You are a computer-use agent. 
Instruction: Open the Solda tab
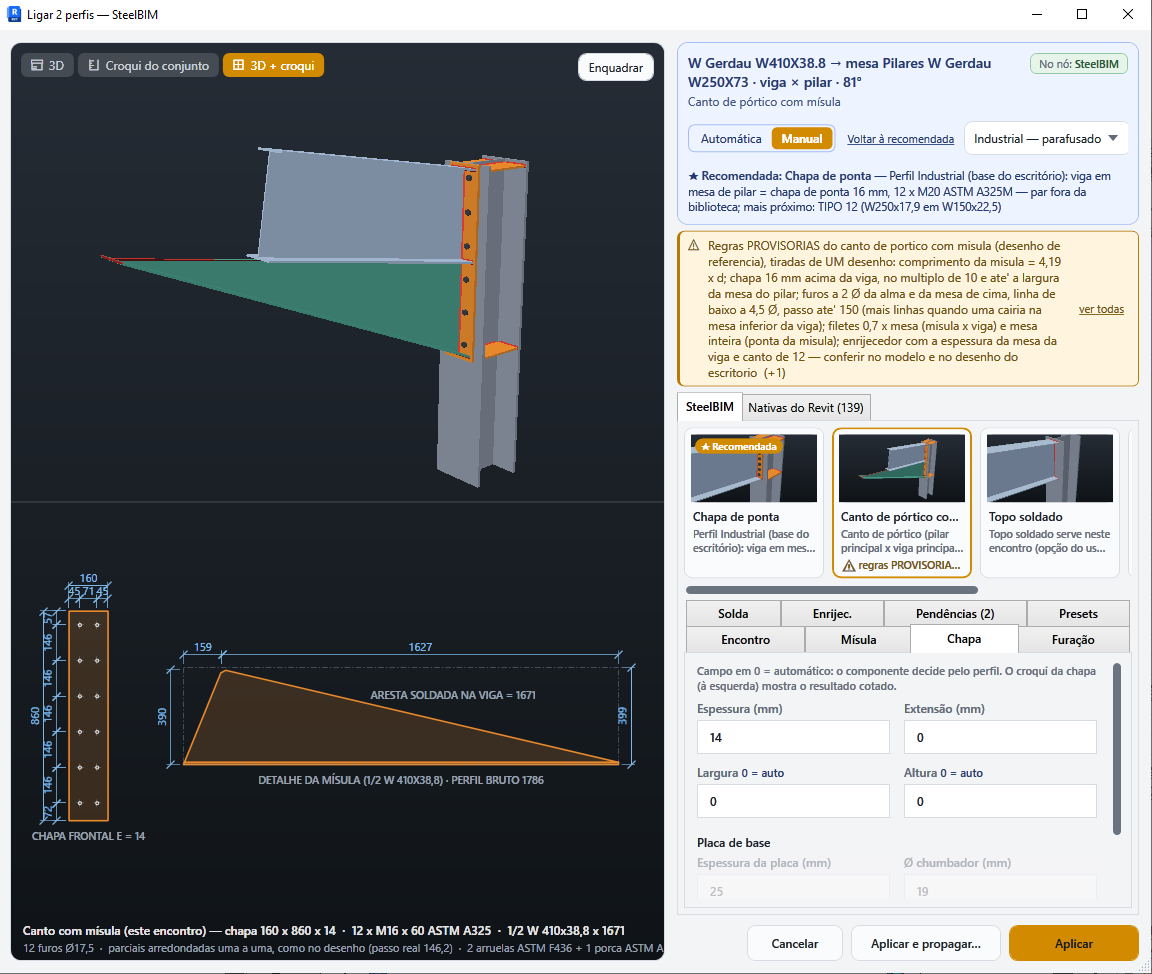pyautogui.click(x=732, y=613)
